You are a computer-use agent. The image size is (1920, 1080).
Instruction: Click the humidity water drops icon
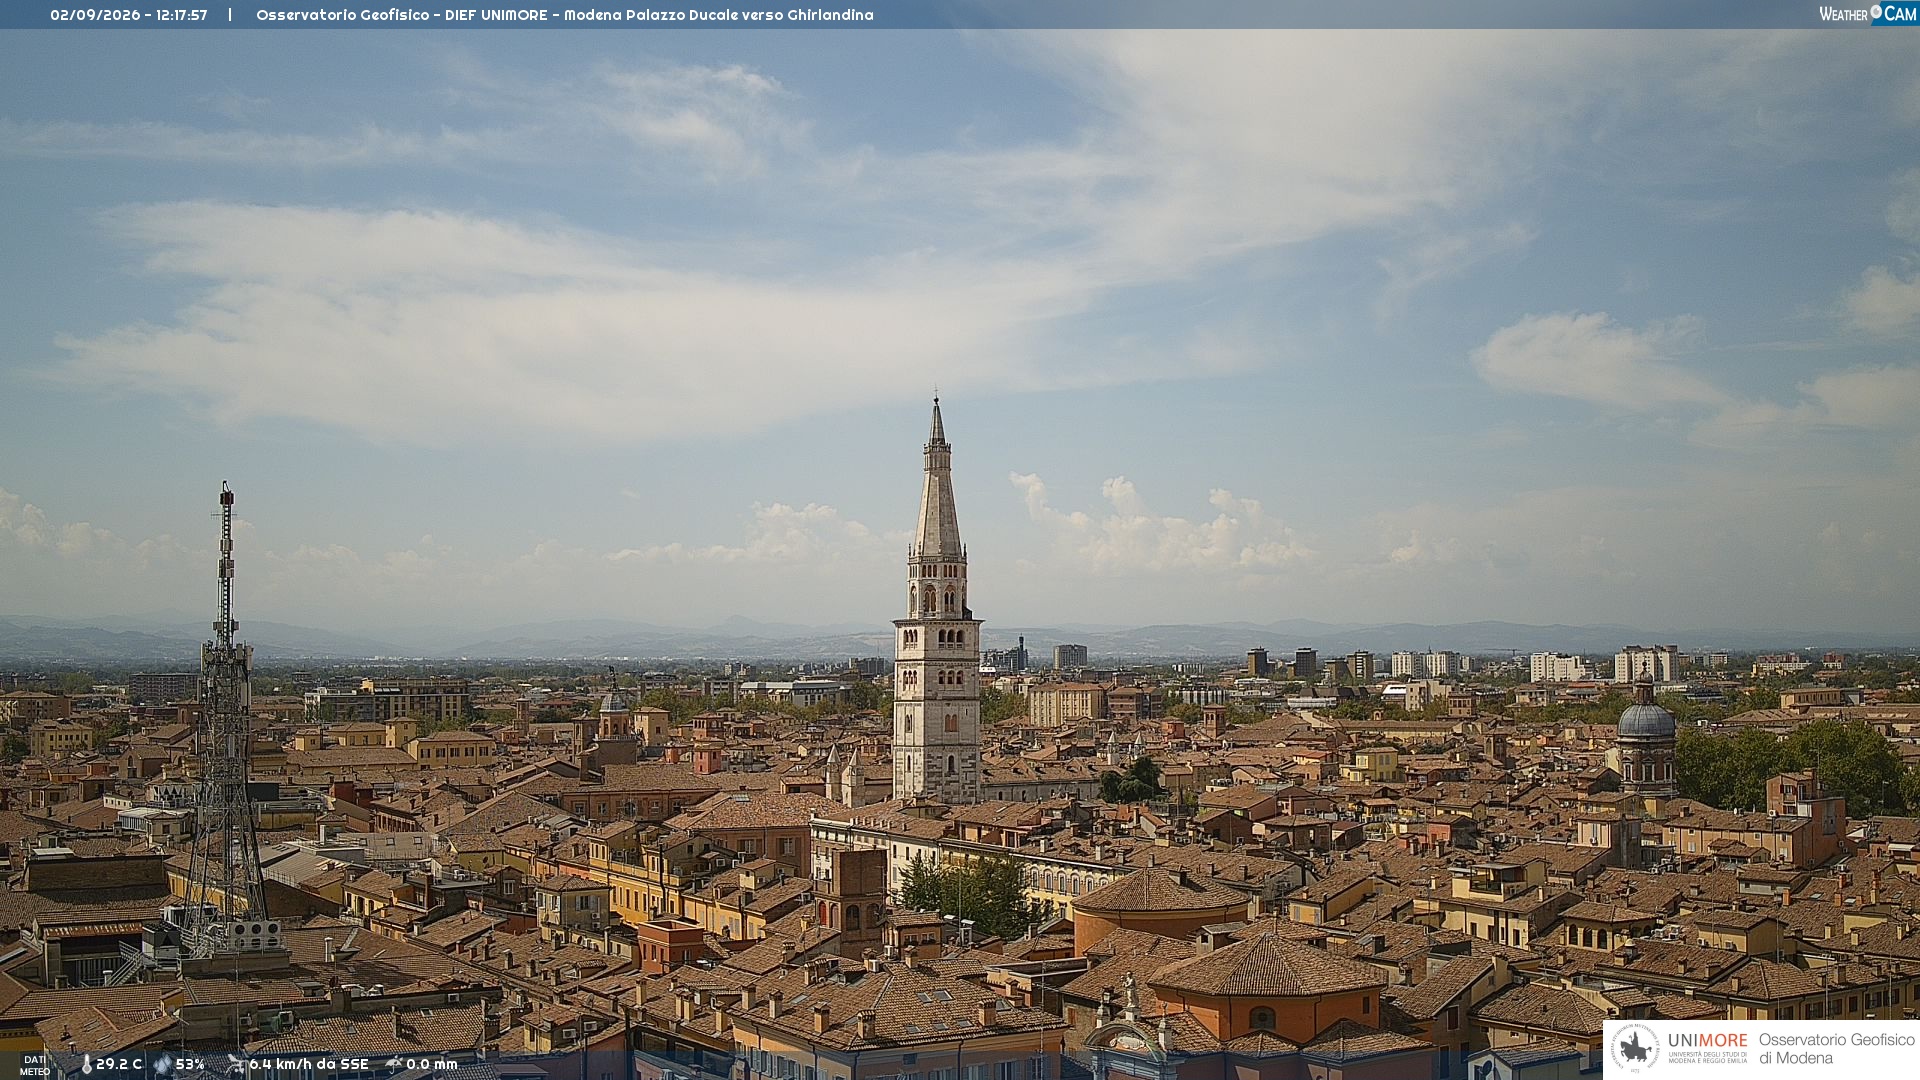(x=162, y=1065)
